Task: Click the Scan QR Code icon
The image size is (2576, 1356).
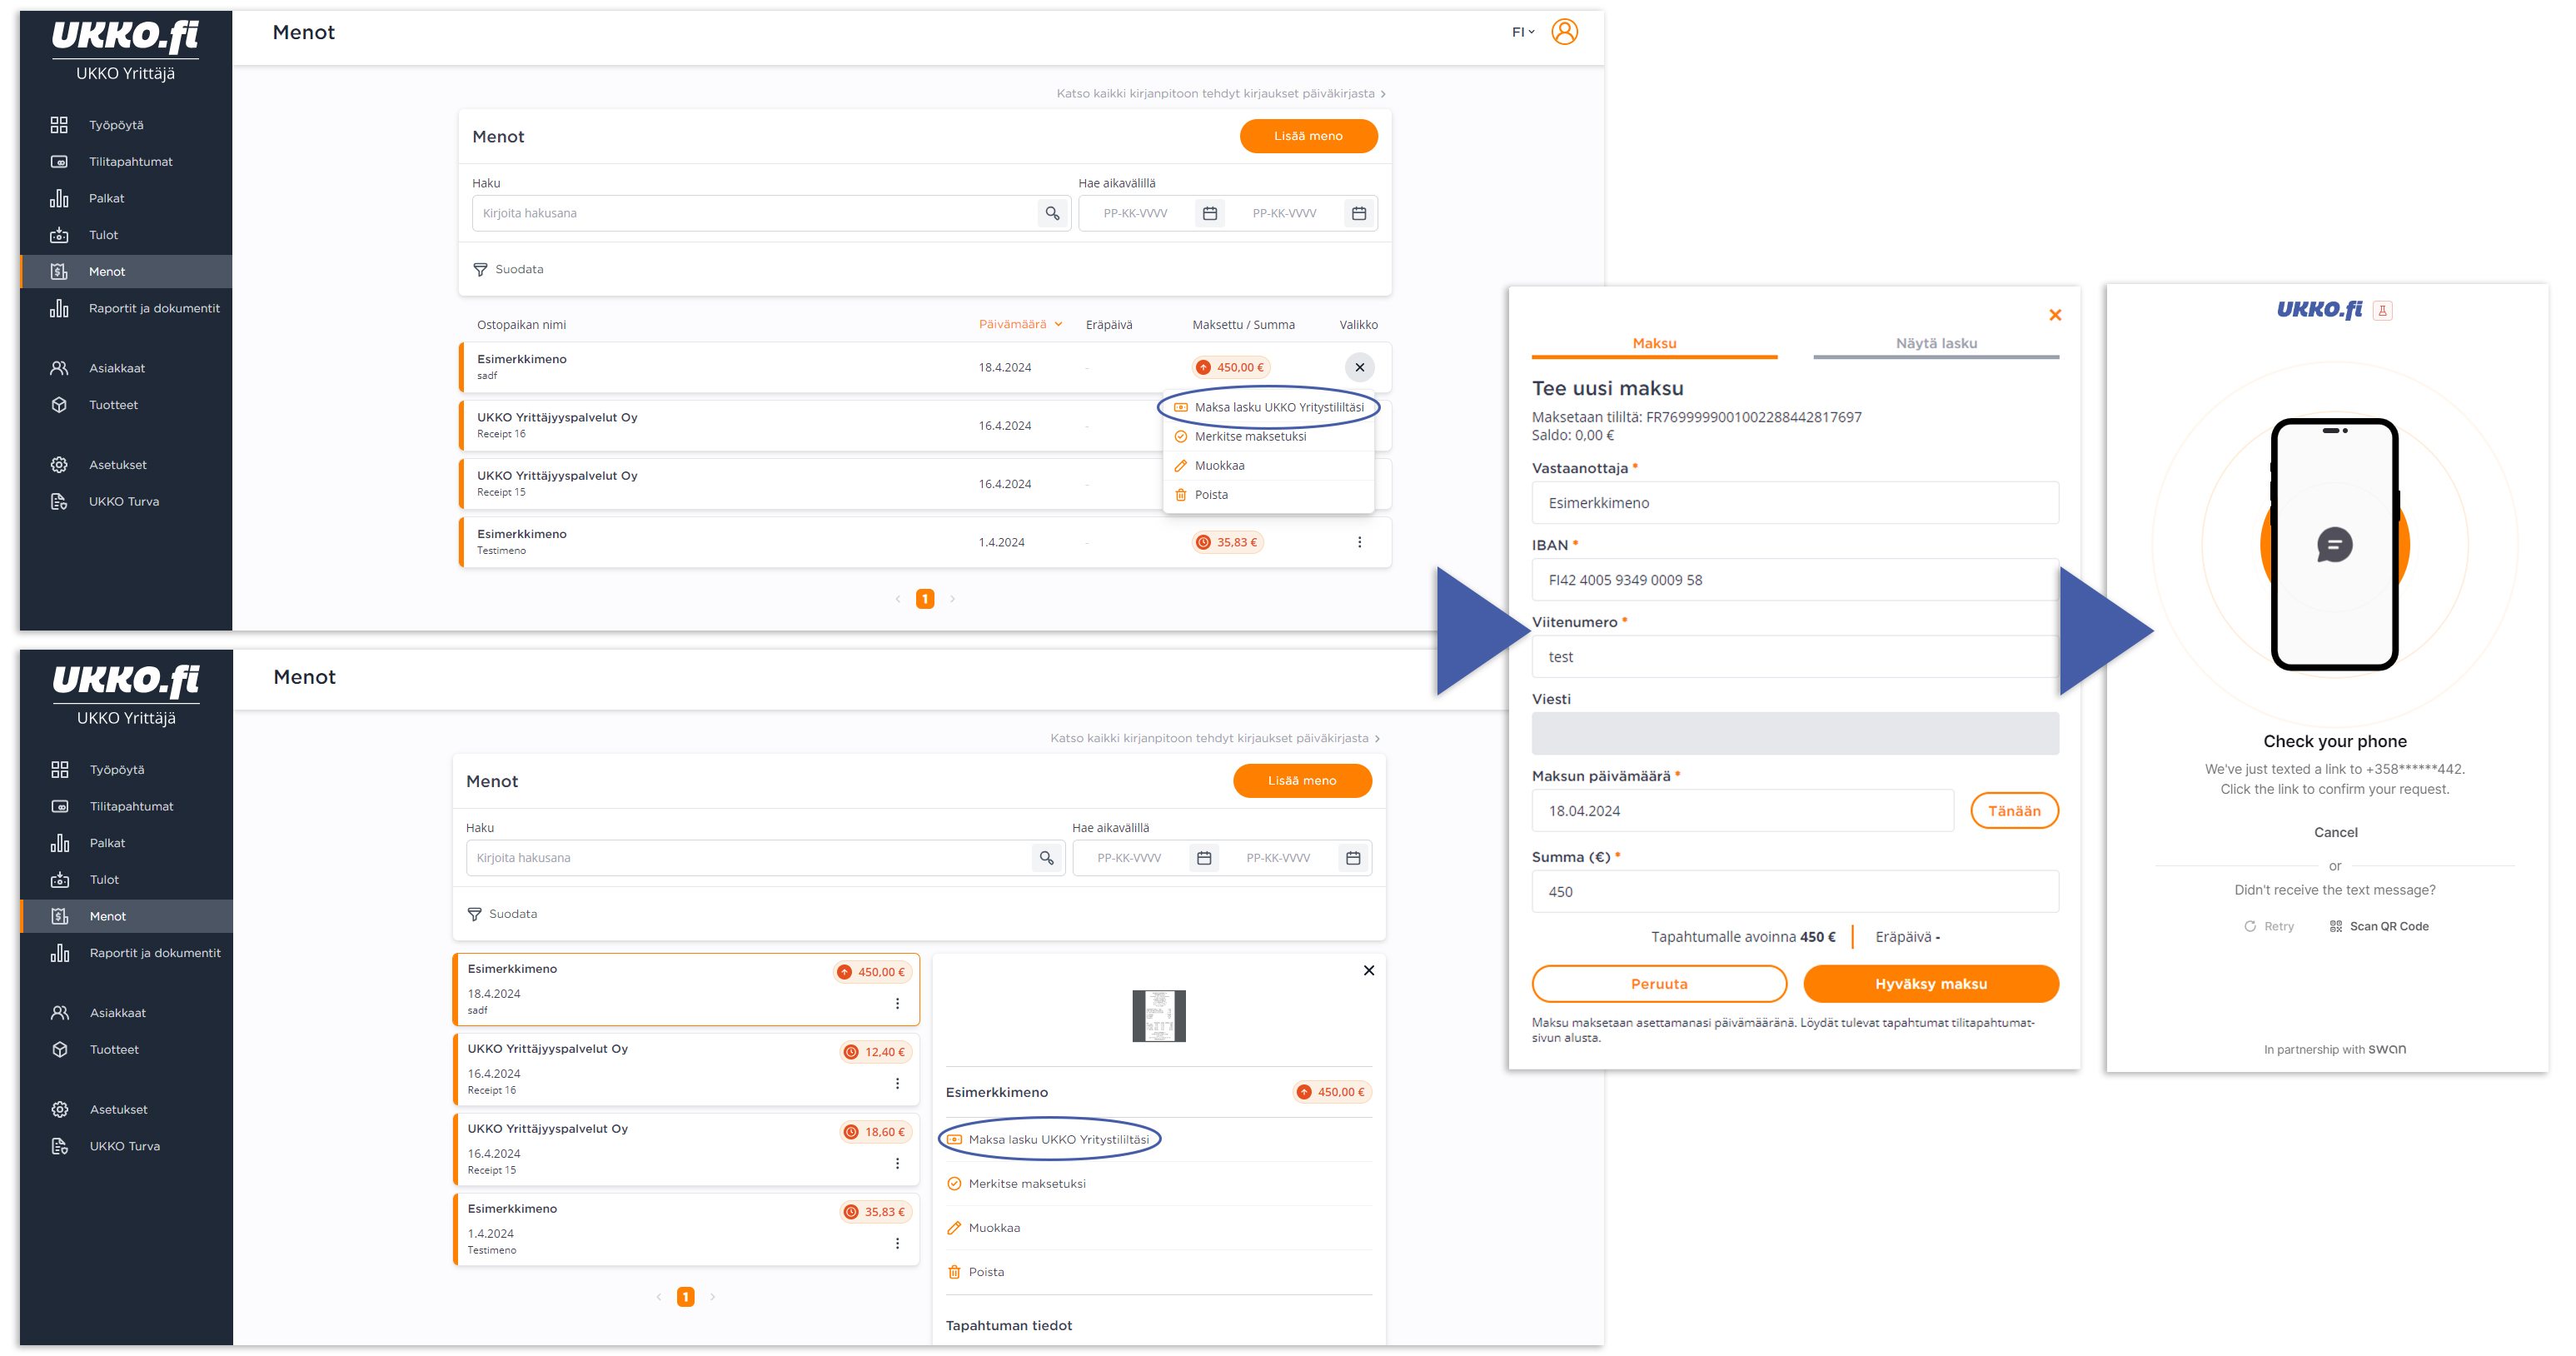Action: 2336,926
